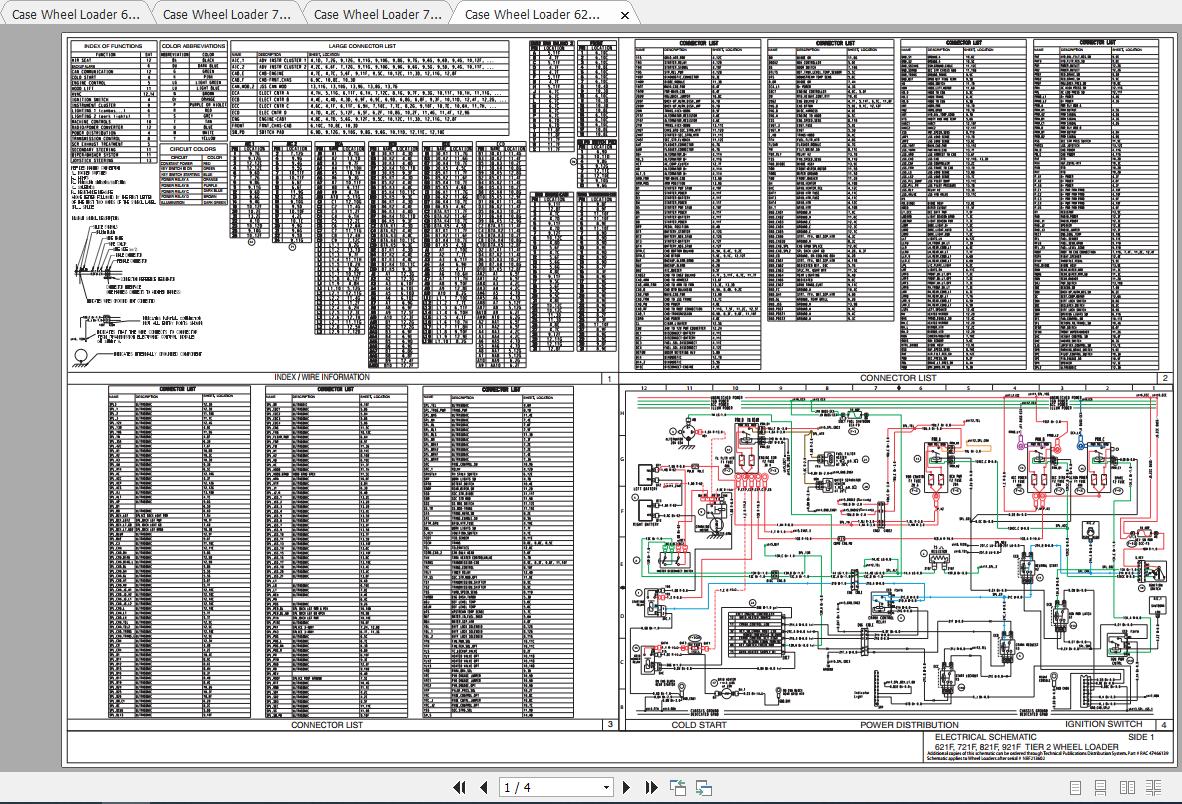
Task: Open the page number dropdown arrow
Action: [605, 788]
